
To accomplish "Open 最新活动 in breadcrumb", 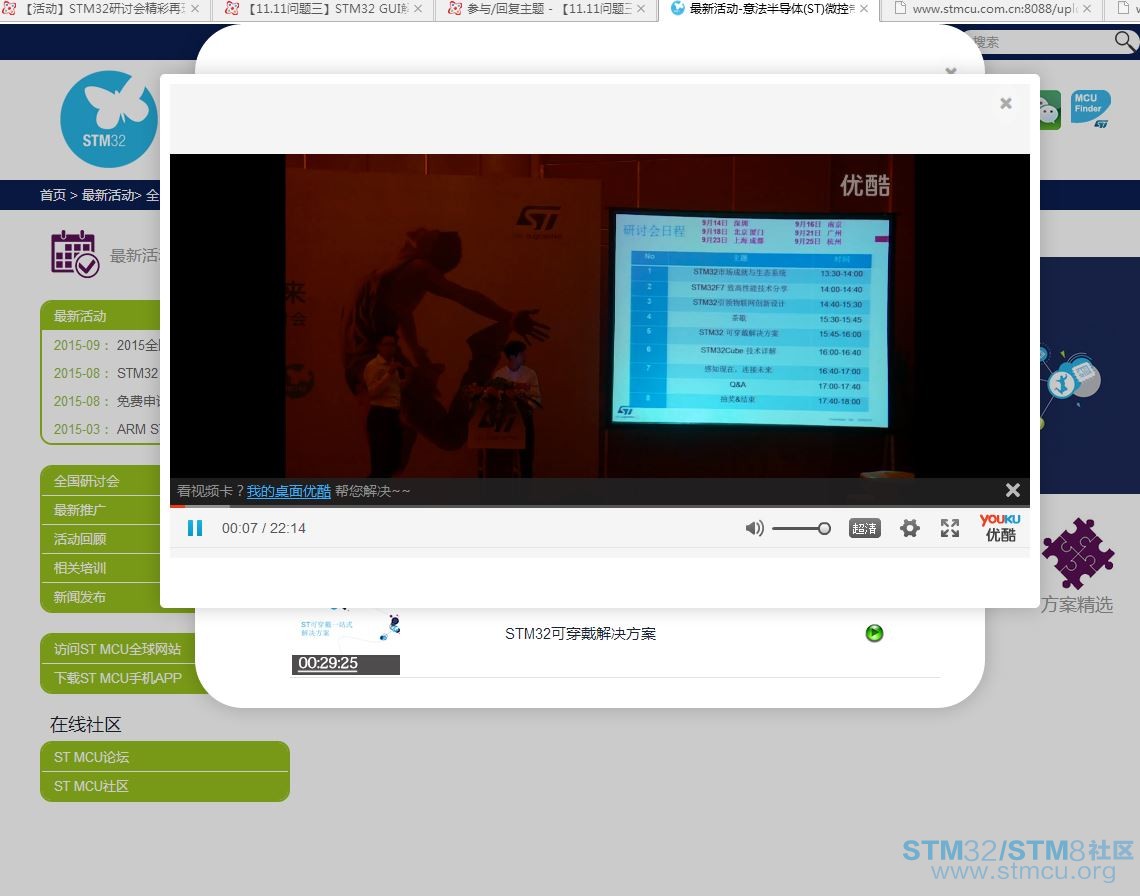I will (108, 195).
